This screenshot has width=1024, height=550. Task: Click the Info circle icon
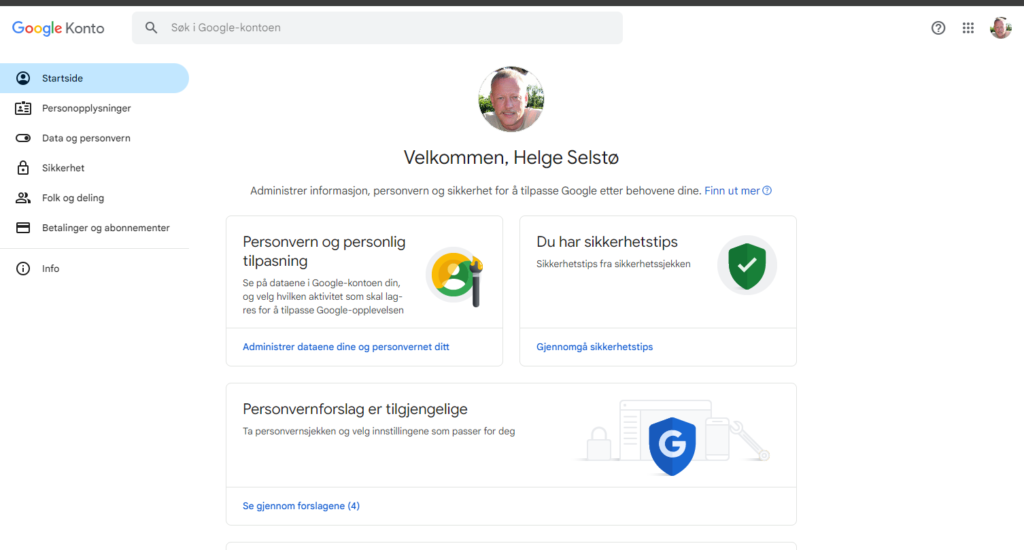click(x=23, y=268)
